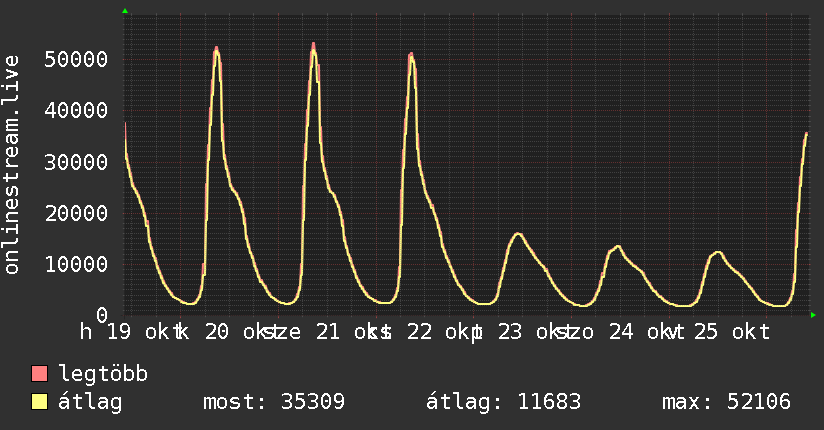This screenshot has height=430, width=824.
Task: Click the 19 okt date label
Action: pyautogui.click(x=139, y=332)
